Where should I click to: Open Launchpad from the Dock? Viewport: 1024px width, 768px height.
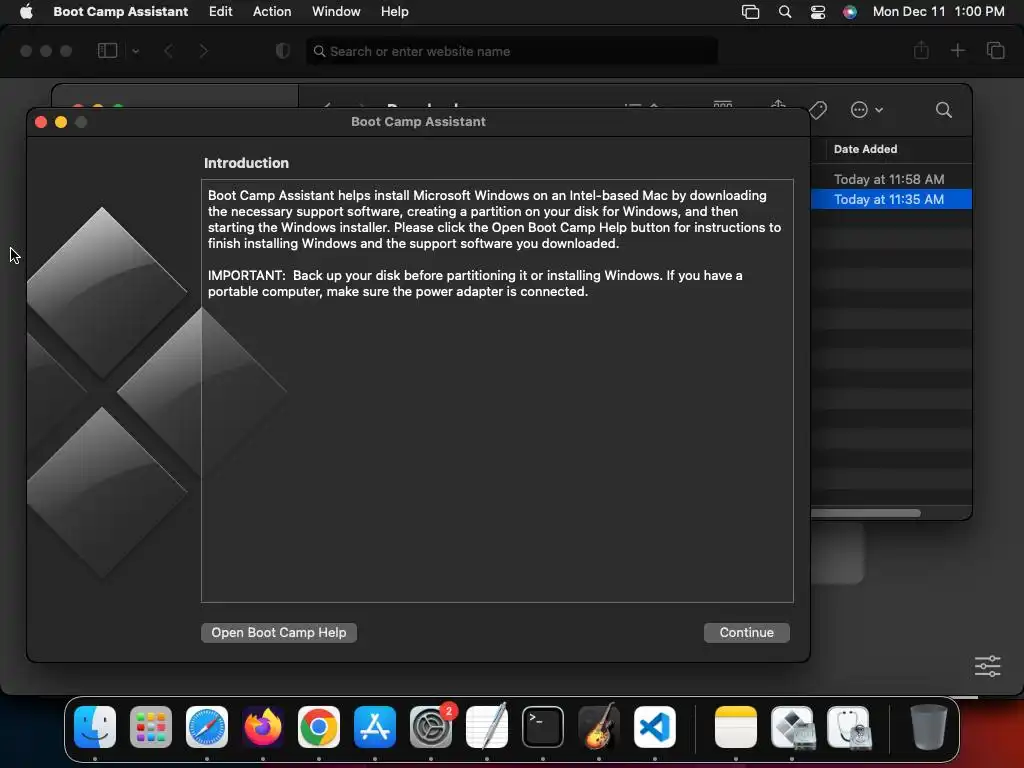pyautogui.click(x=151, y=727)
